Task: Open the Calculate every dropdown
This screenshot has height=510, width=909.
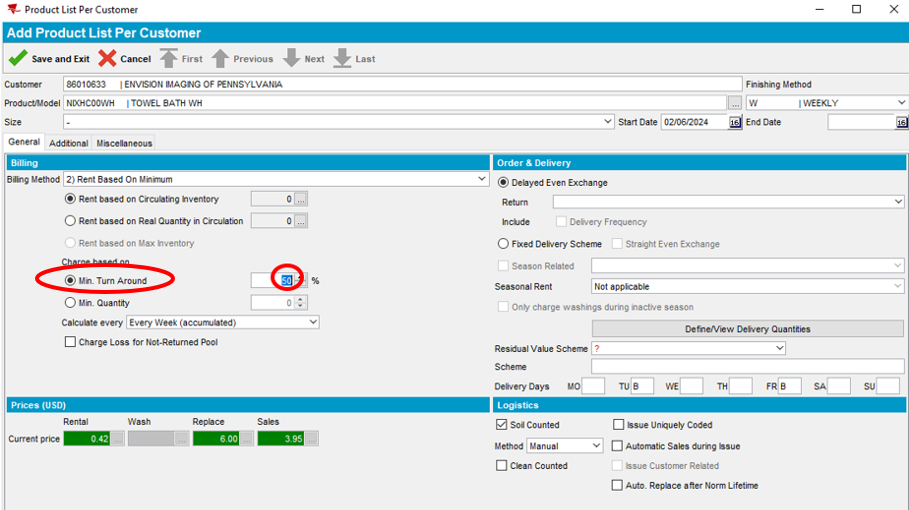Action: pos(313,322)
